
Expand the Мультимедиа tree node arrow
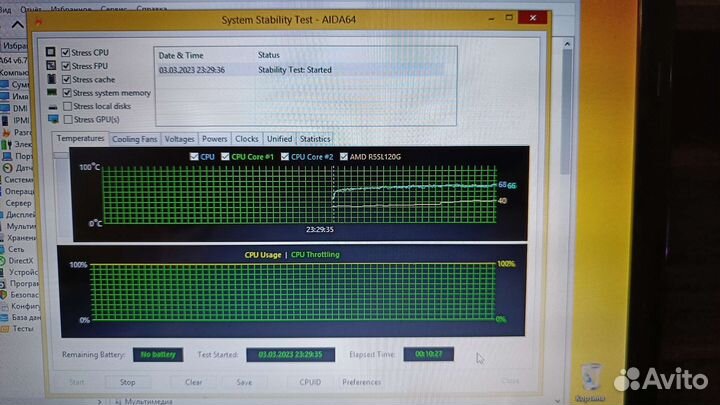(100, 402)
